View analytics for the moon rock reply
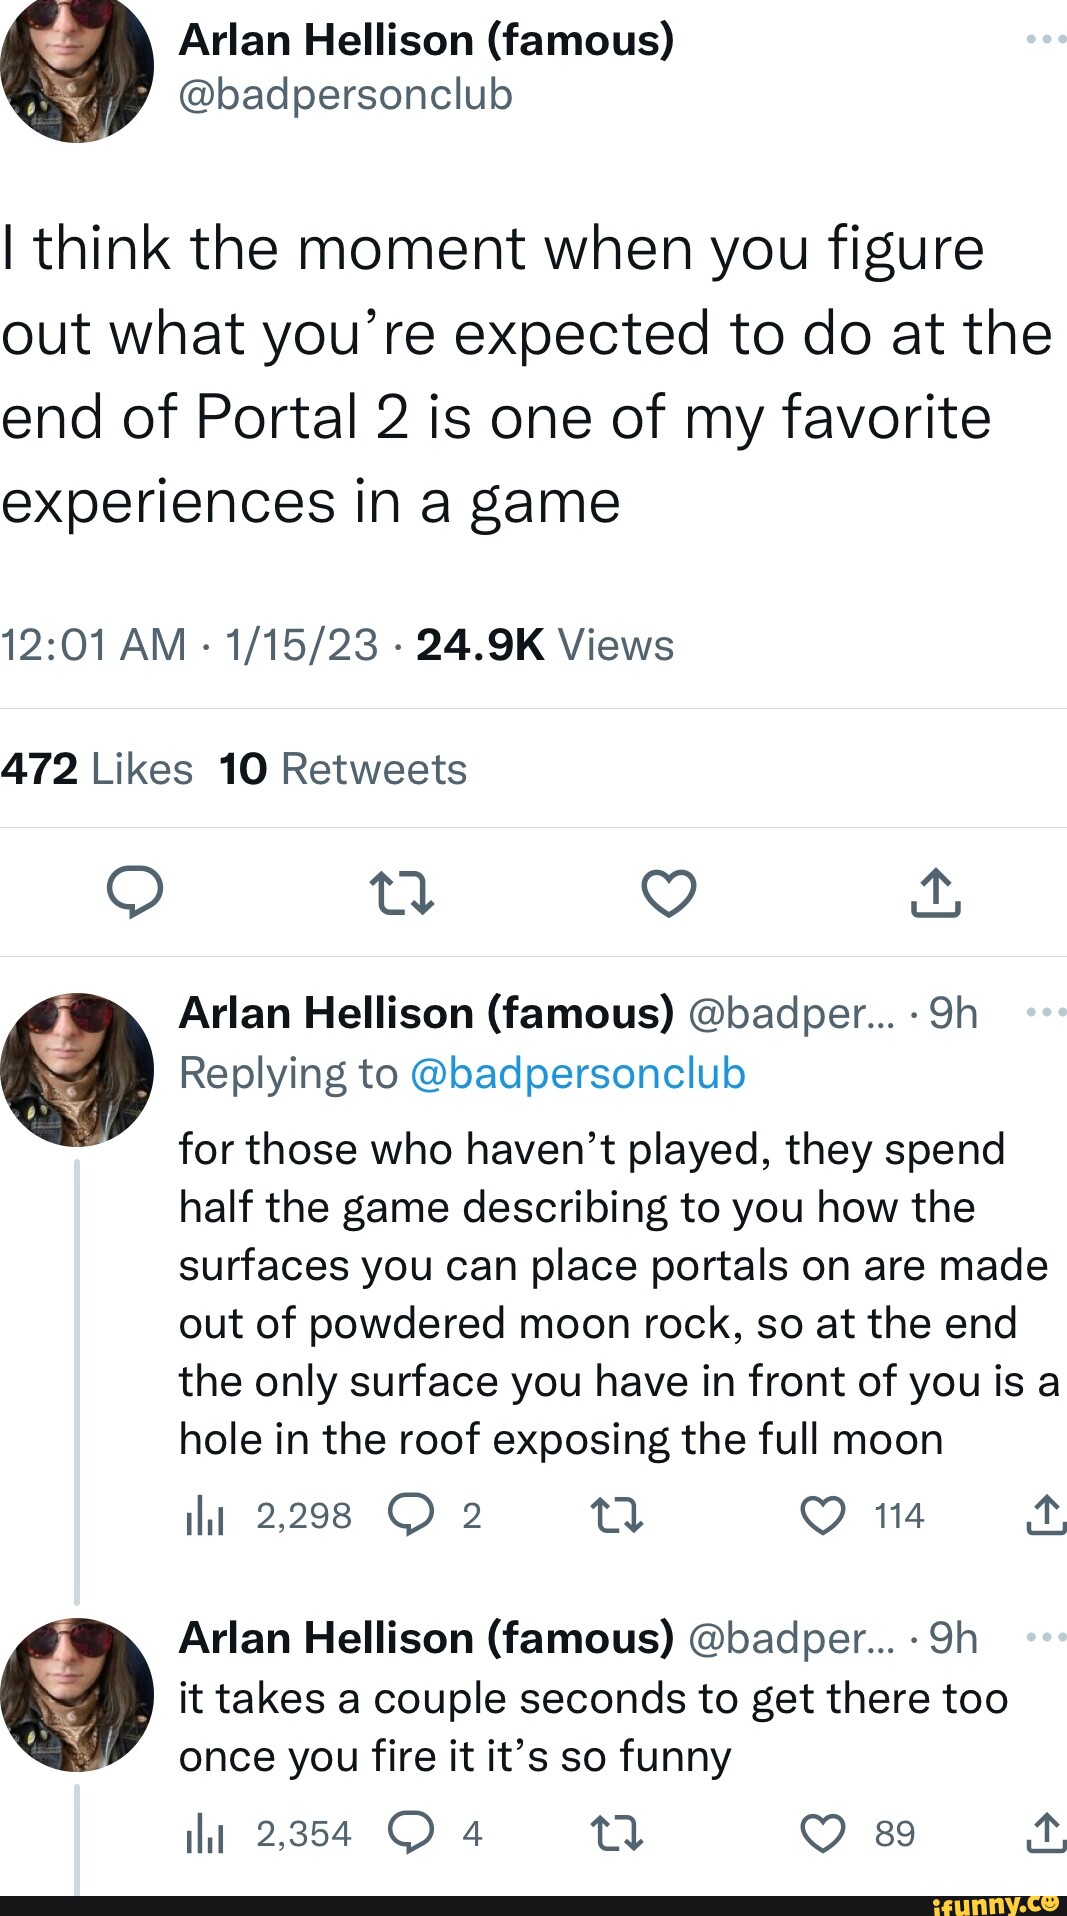Image resolution: width=1067 pixels, height=1916 pixels. pyautogui.click(x=205, y=1517)
